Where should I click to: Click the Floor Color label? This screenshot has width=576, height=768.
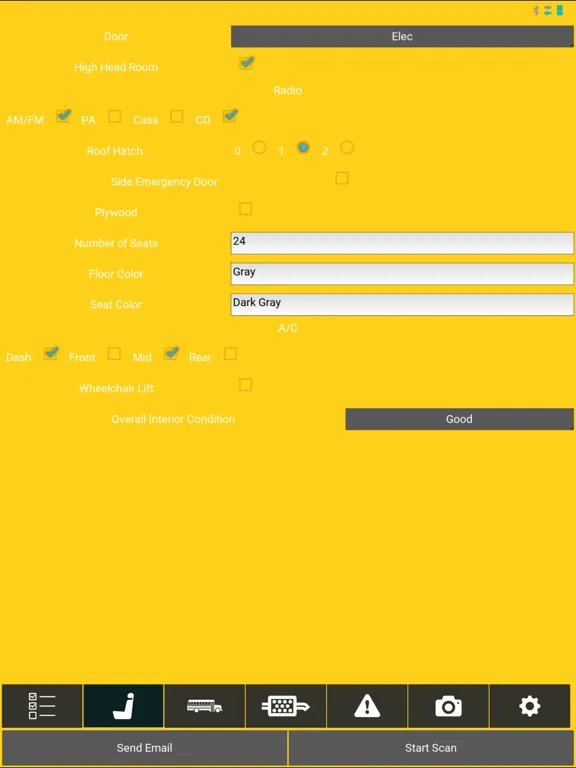116,274
